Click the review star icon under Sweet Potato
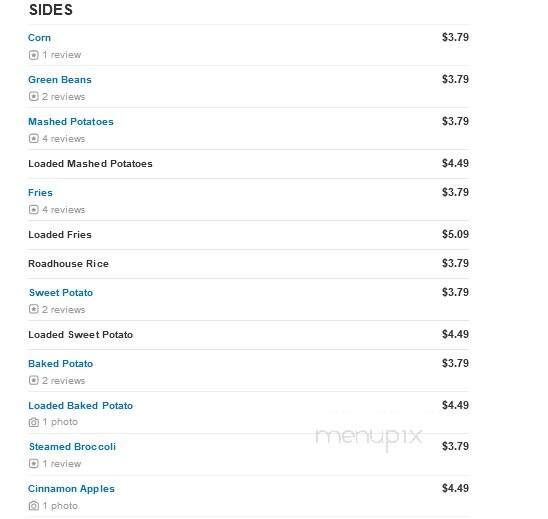 [34, 309]
